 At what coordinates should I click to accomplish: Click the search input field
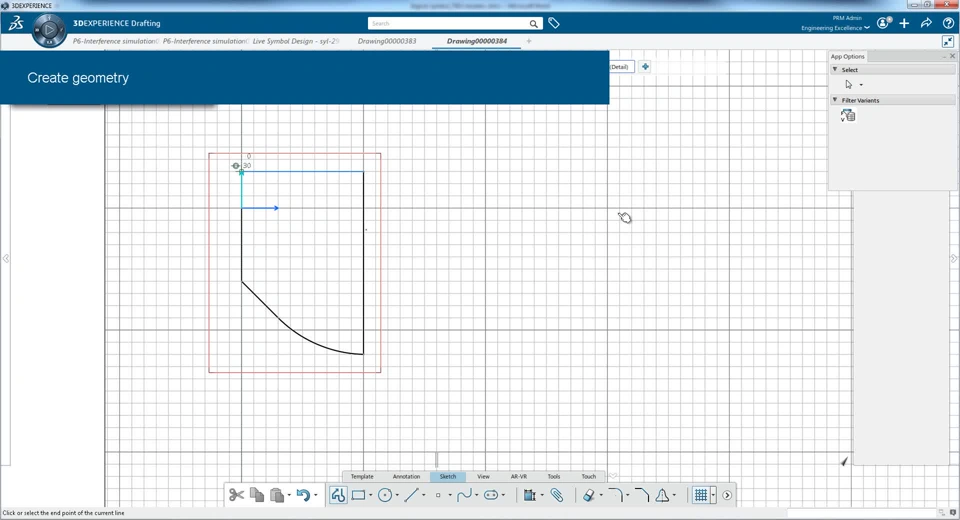click(448, 23)
